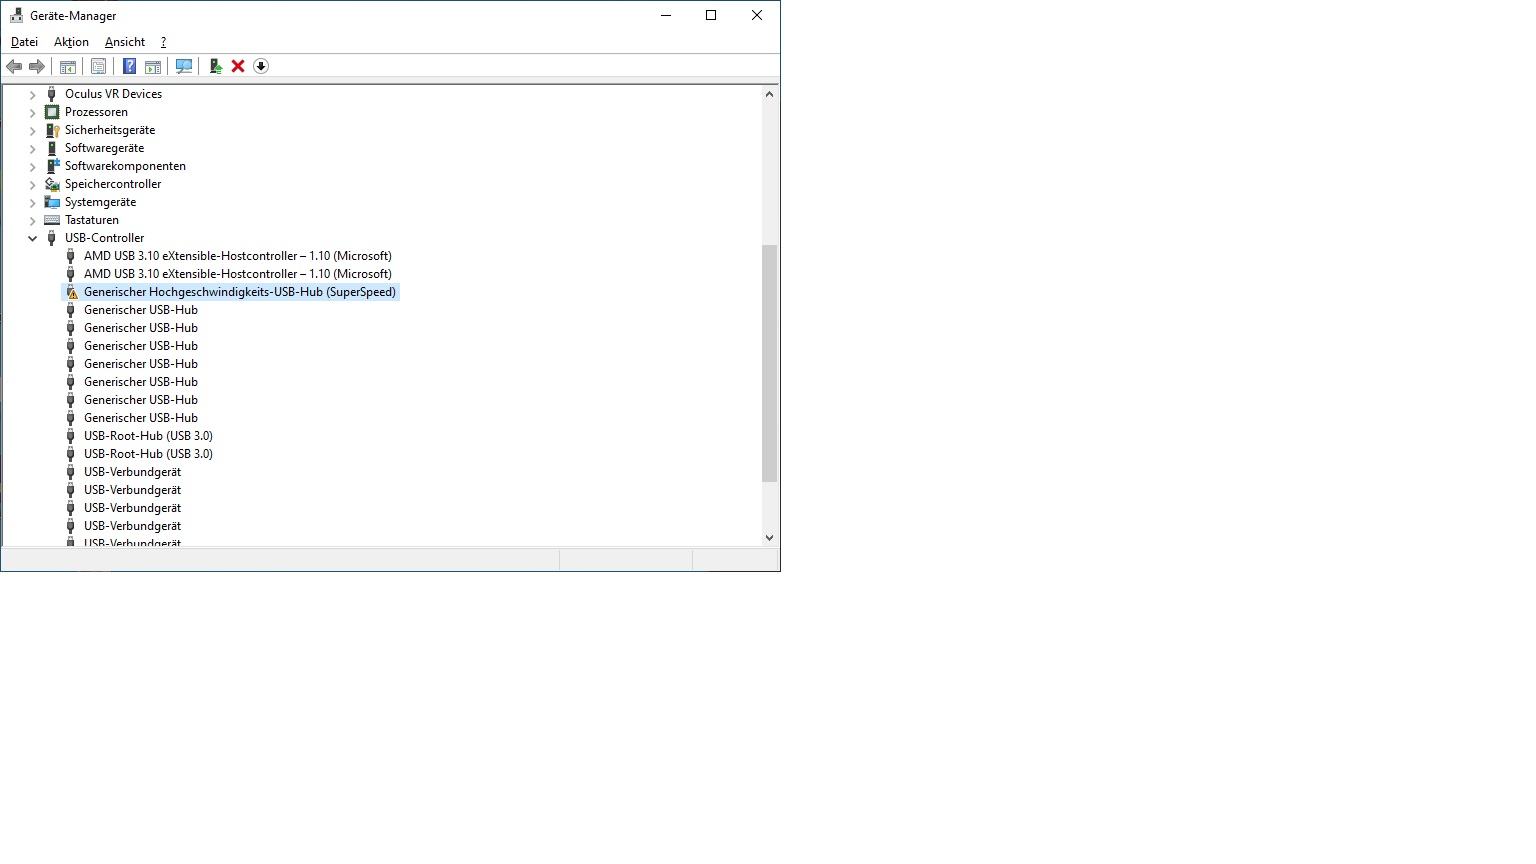Click the USB-Controller category icon
Viewport: 1536px width, 864px height.
(52, 238)
